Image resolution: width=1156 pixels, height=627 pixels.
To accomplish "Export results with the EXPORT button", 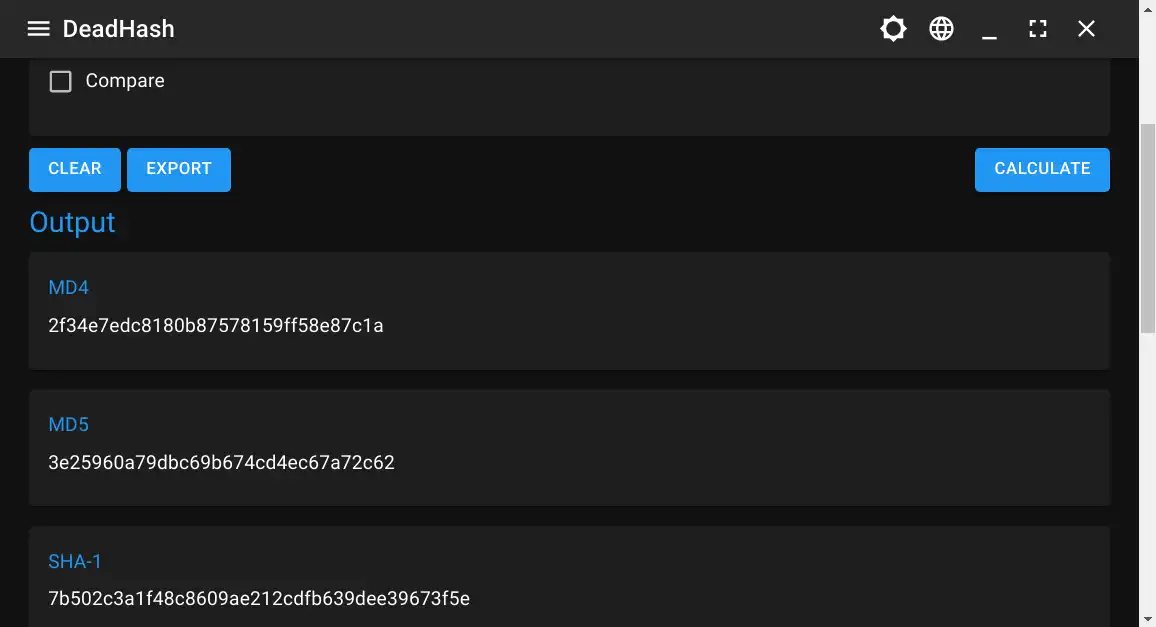I will tap(178, 169).
